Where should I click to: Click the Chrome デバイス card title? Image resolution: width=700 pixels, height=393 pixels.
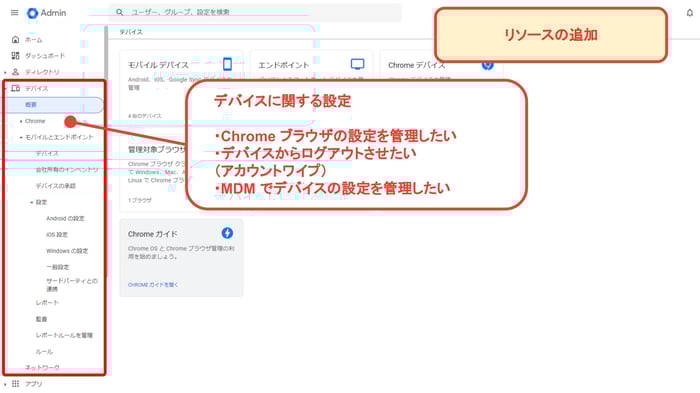[x=417, y=65]
